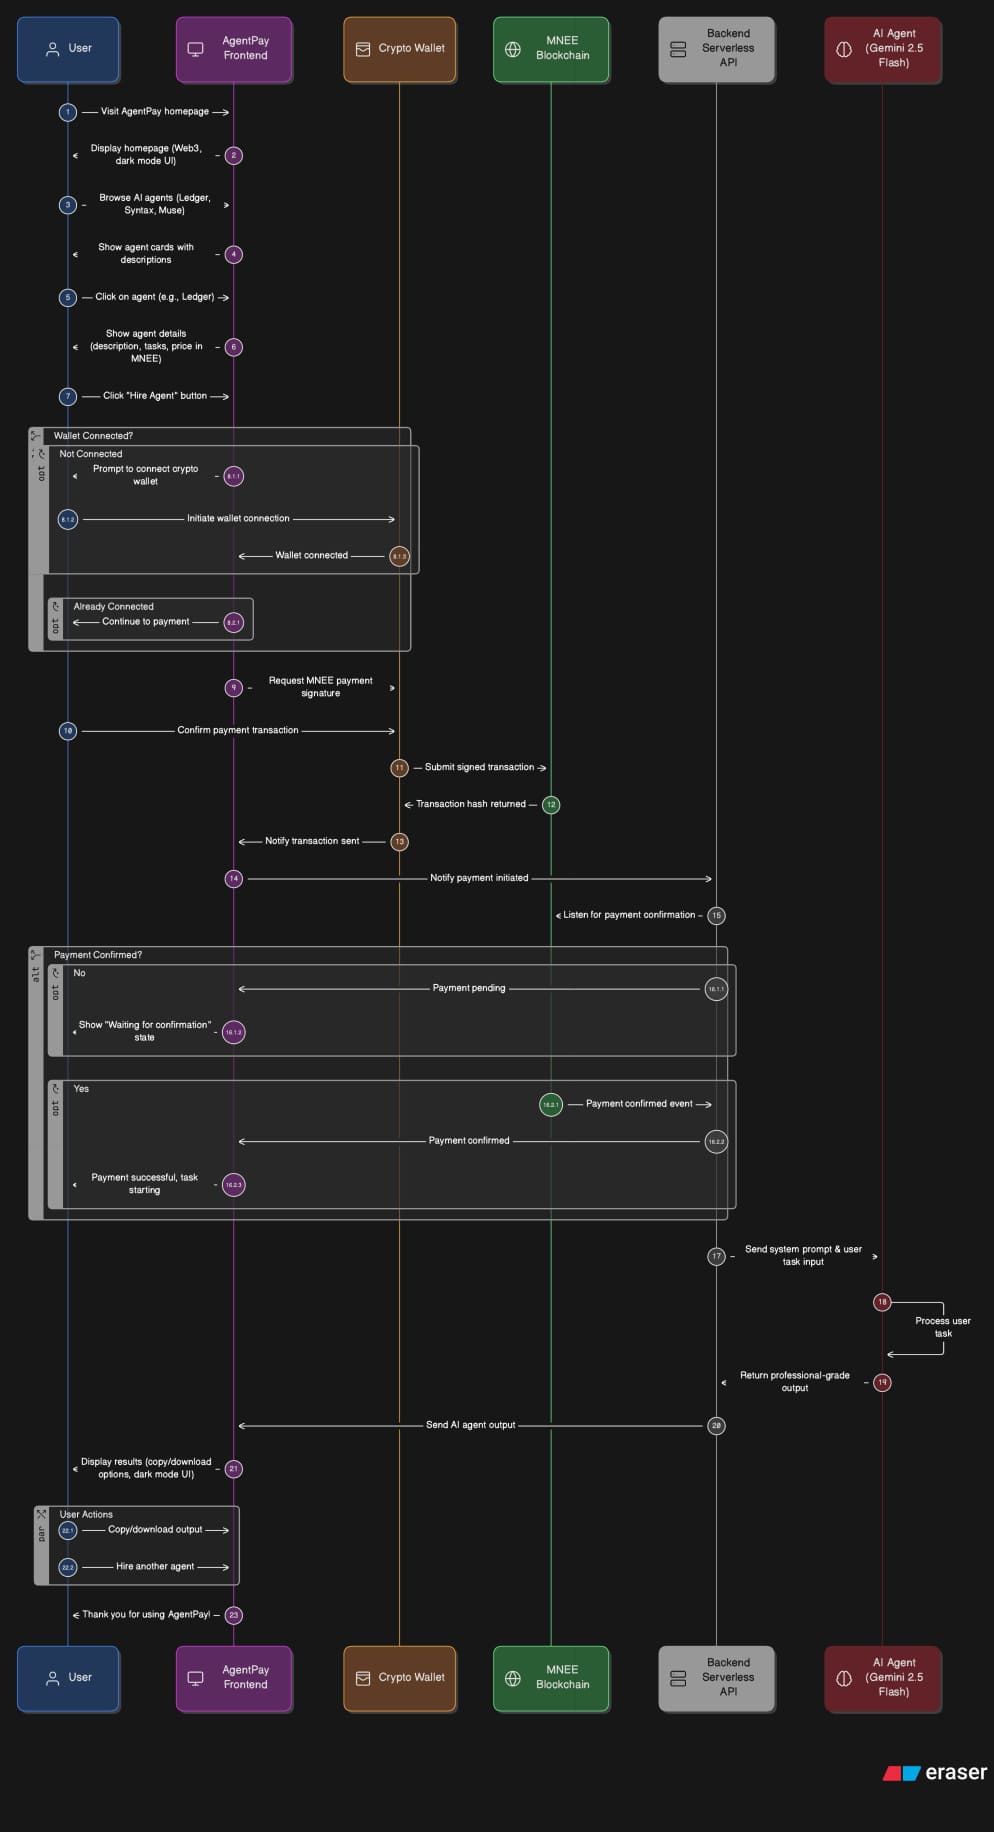
Task: Click the parallel icon beside User Actions
Action: (x=41, y=1514)
